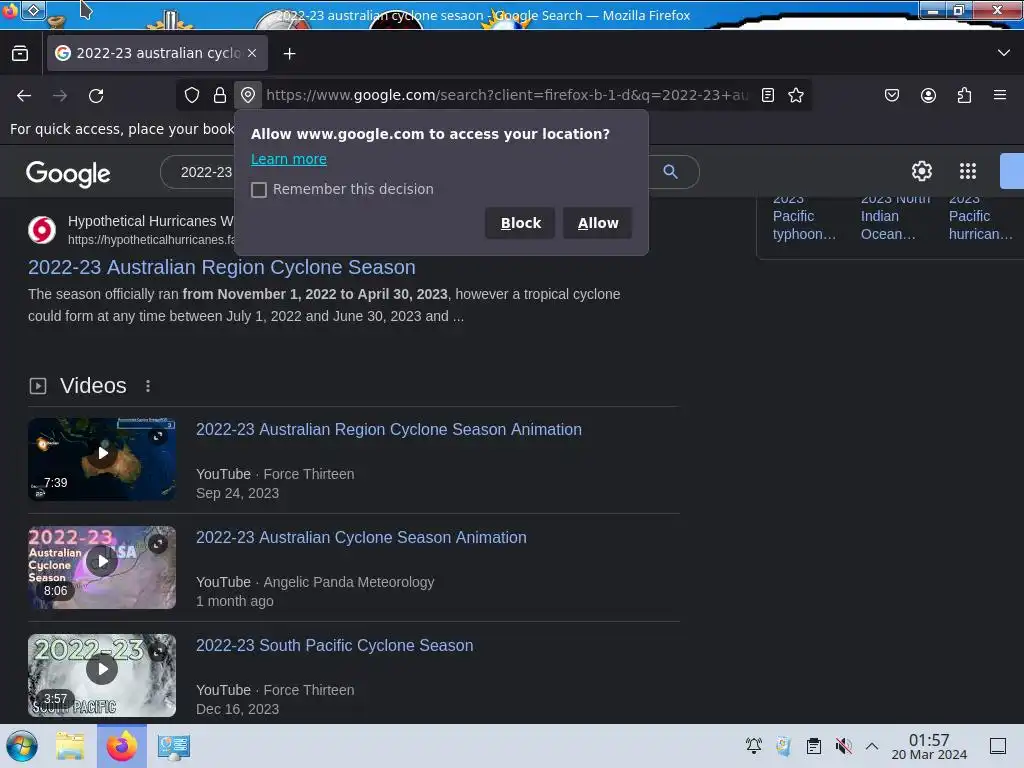Open the Google apps grid
The height and width of the screenshot is (768, 1024).
tap(968, 171)
